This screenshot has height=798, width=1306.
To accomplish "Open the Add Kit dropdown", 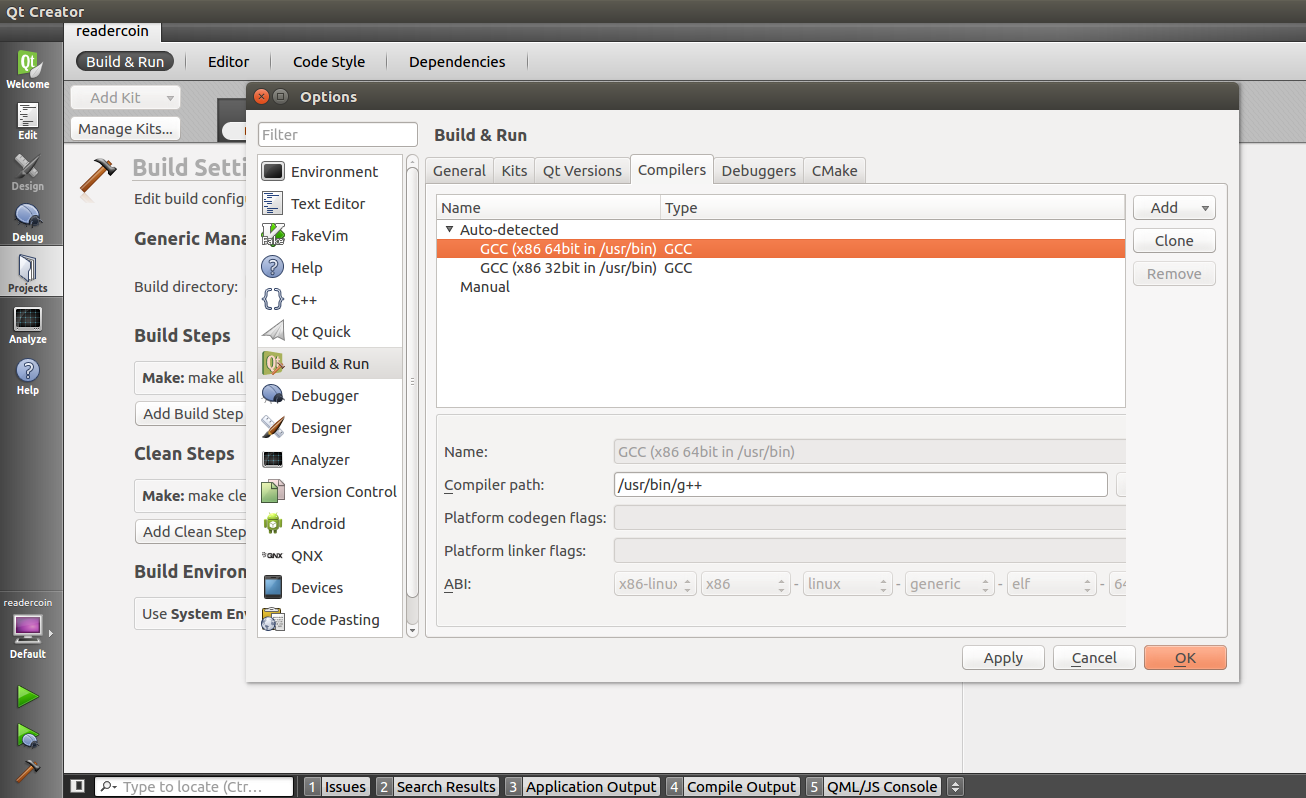I will point(125,98).
